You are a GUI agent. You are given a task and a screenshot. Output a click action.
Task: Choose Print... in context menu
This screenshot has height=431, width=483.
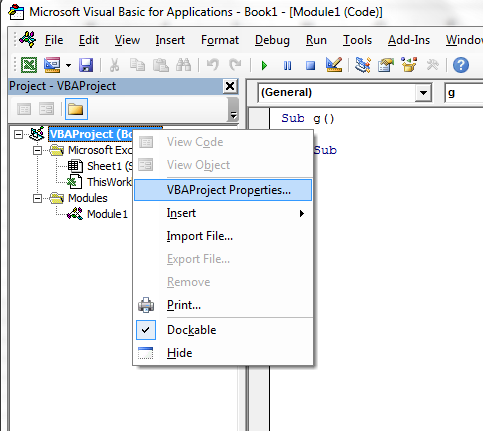click(223, 305)
